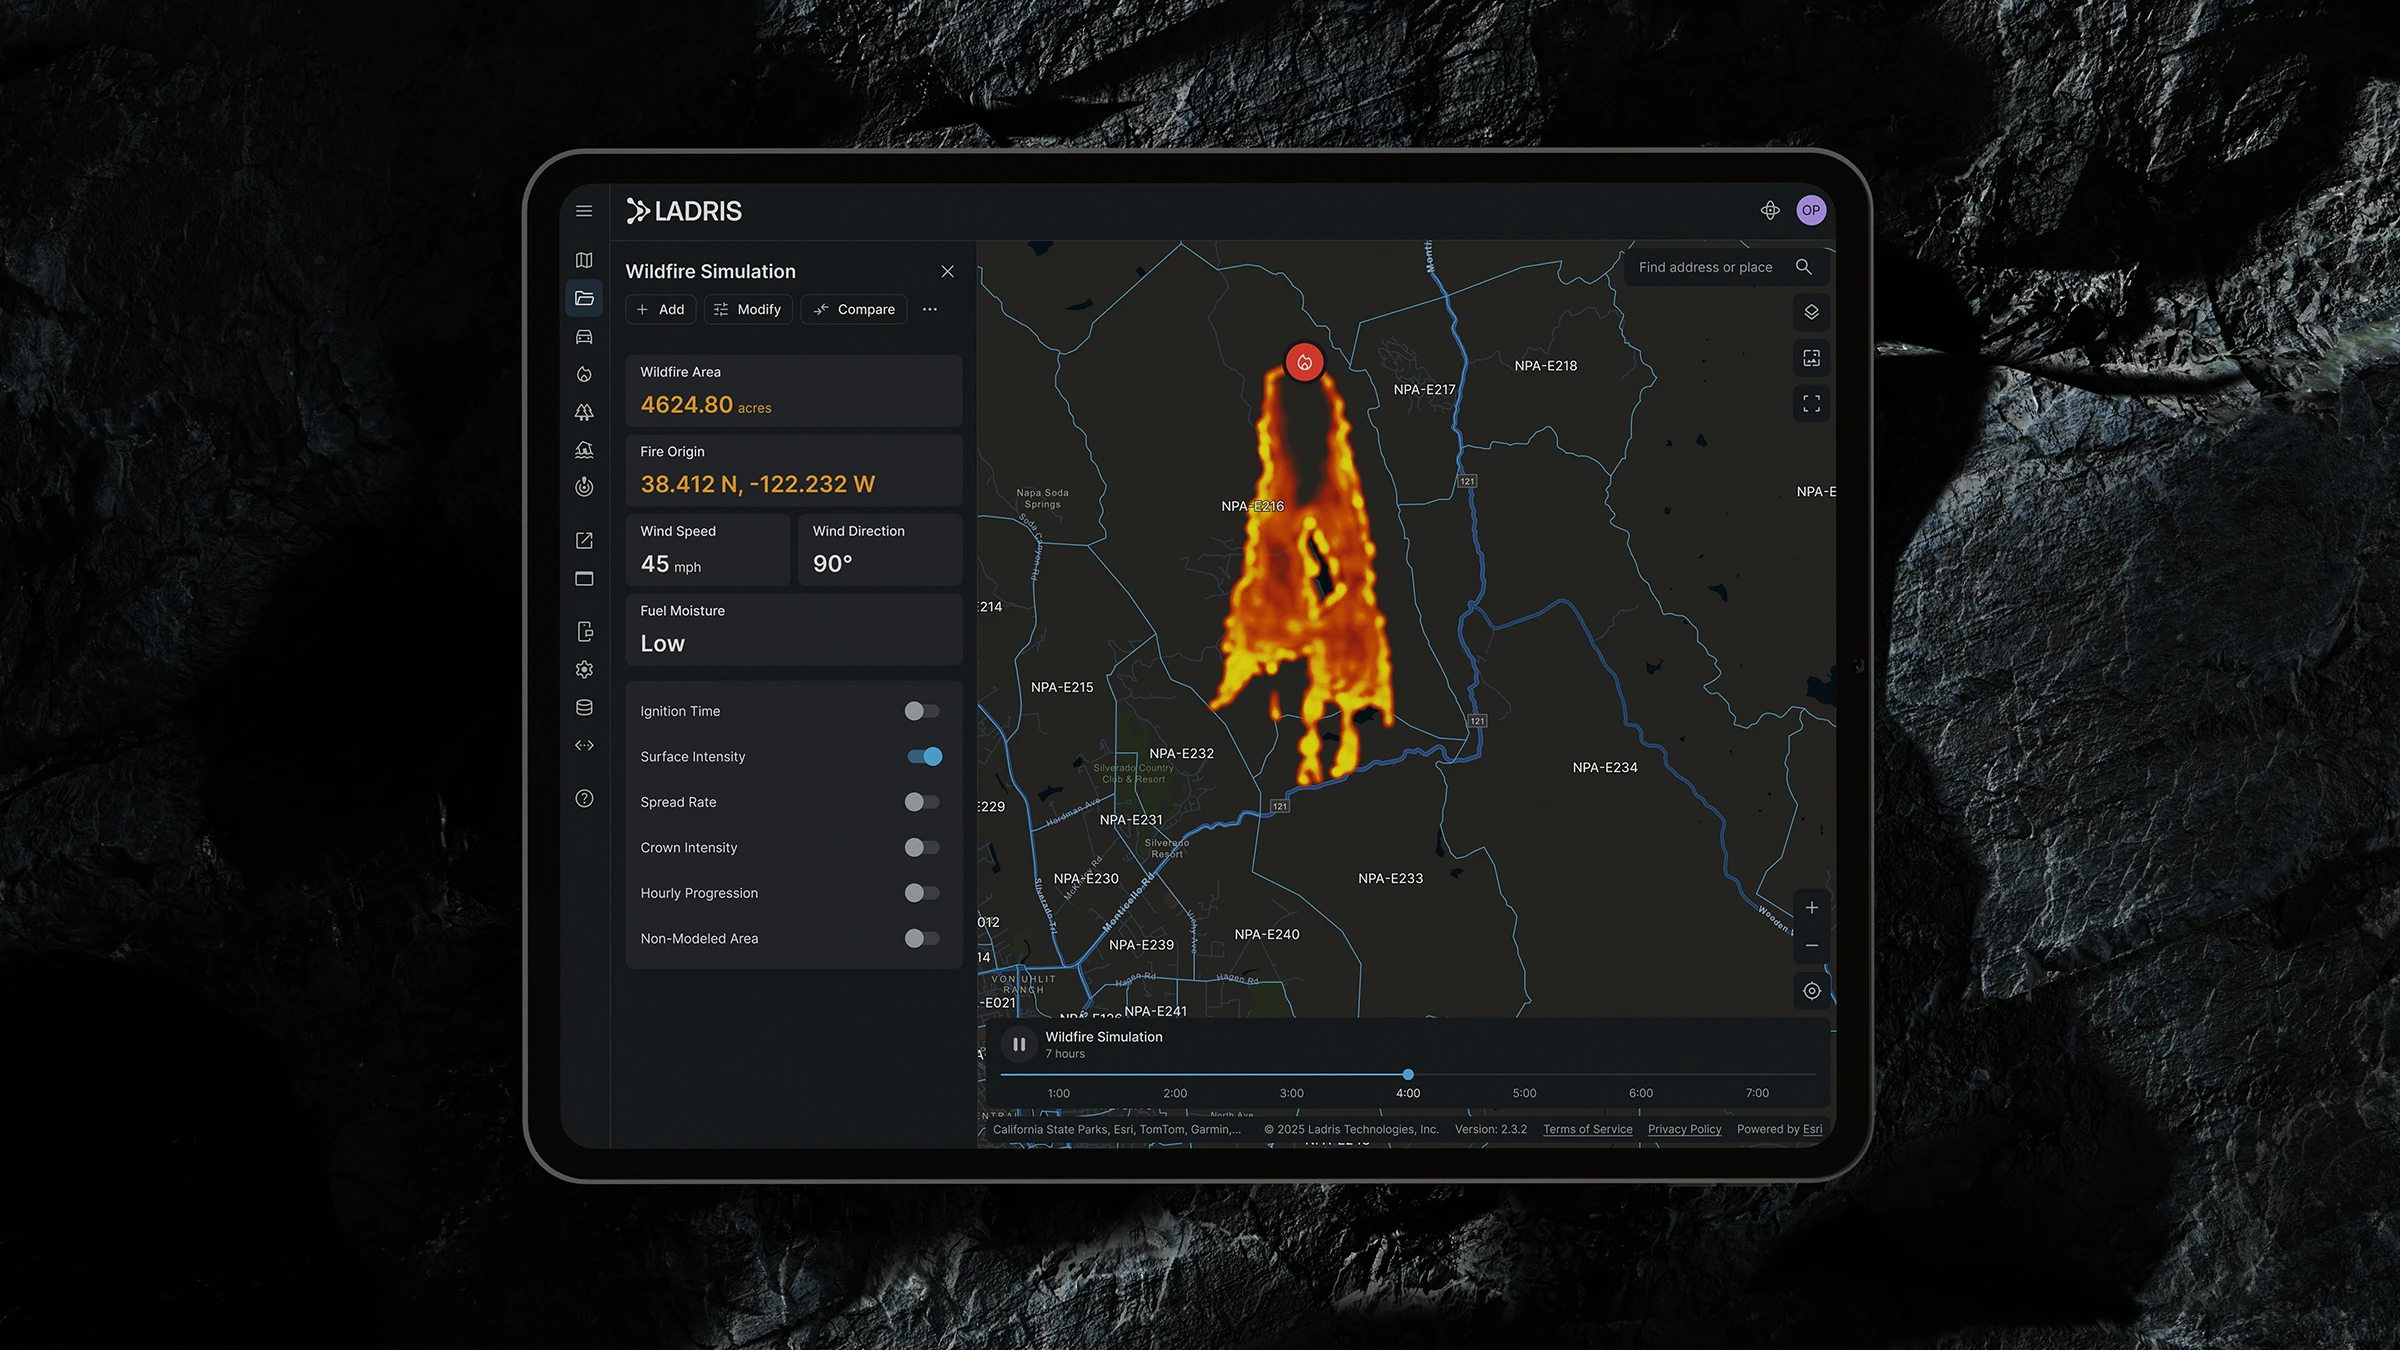
Task: Click the Add button in Wildfire Simulation
Action: (660, 309)
